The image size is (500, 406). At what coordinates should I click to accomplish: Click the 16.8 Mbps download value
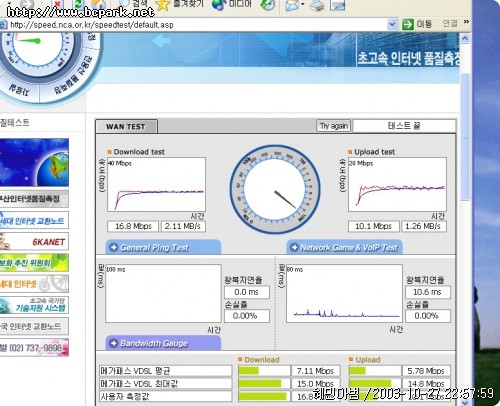pos(133,226)
